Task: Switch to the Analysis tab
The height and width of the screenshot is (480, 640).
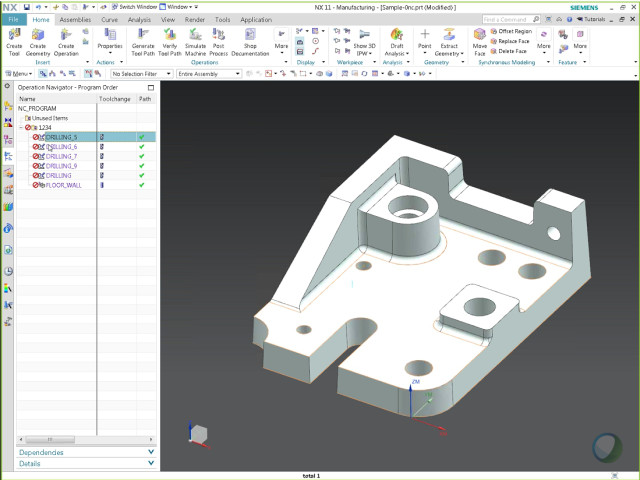Action: pos(139,20)
